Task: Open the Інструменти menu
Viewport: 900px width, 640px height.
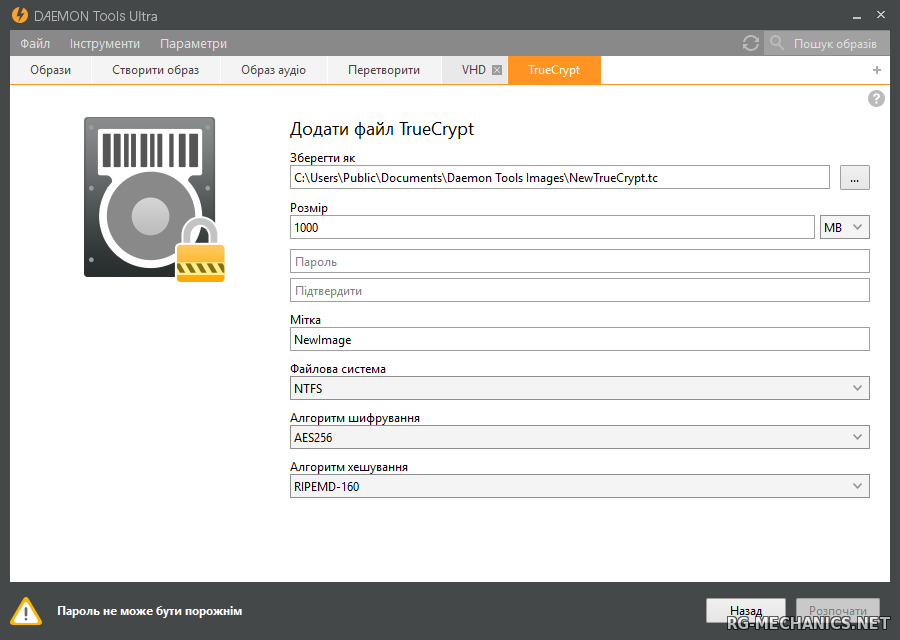Action: pos(105,43)
